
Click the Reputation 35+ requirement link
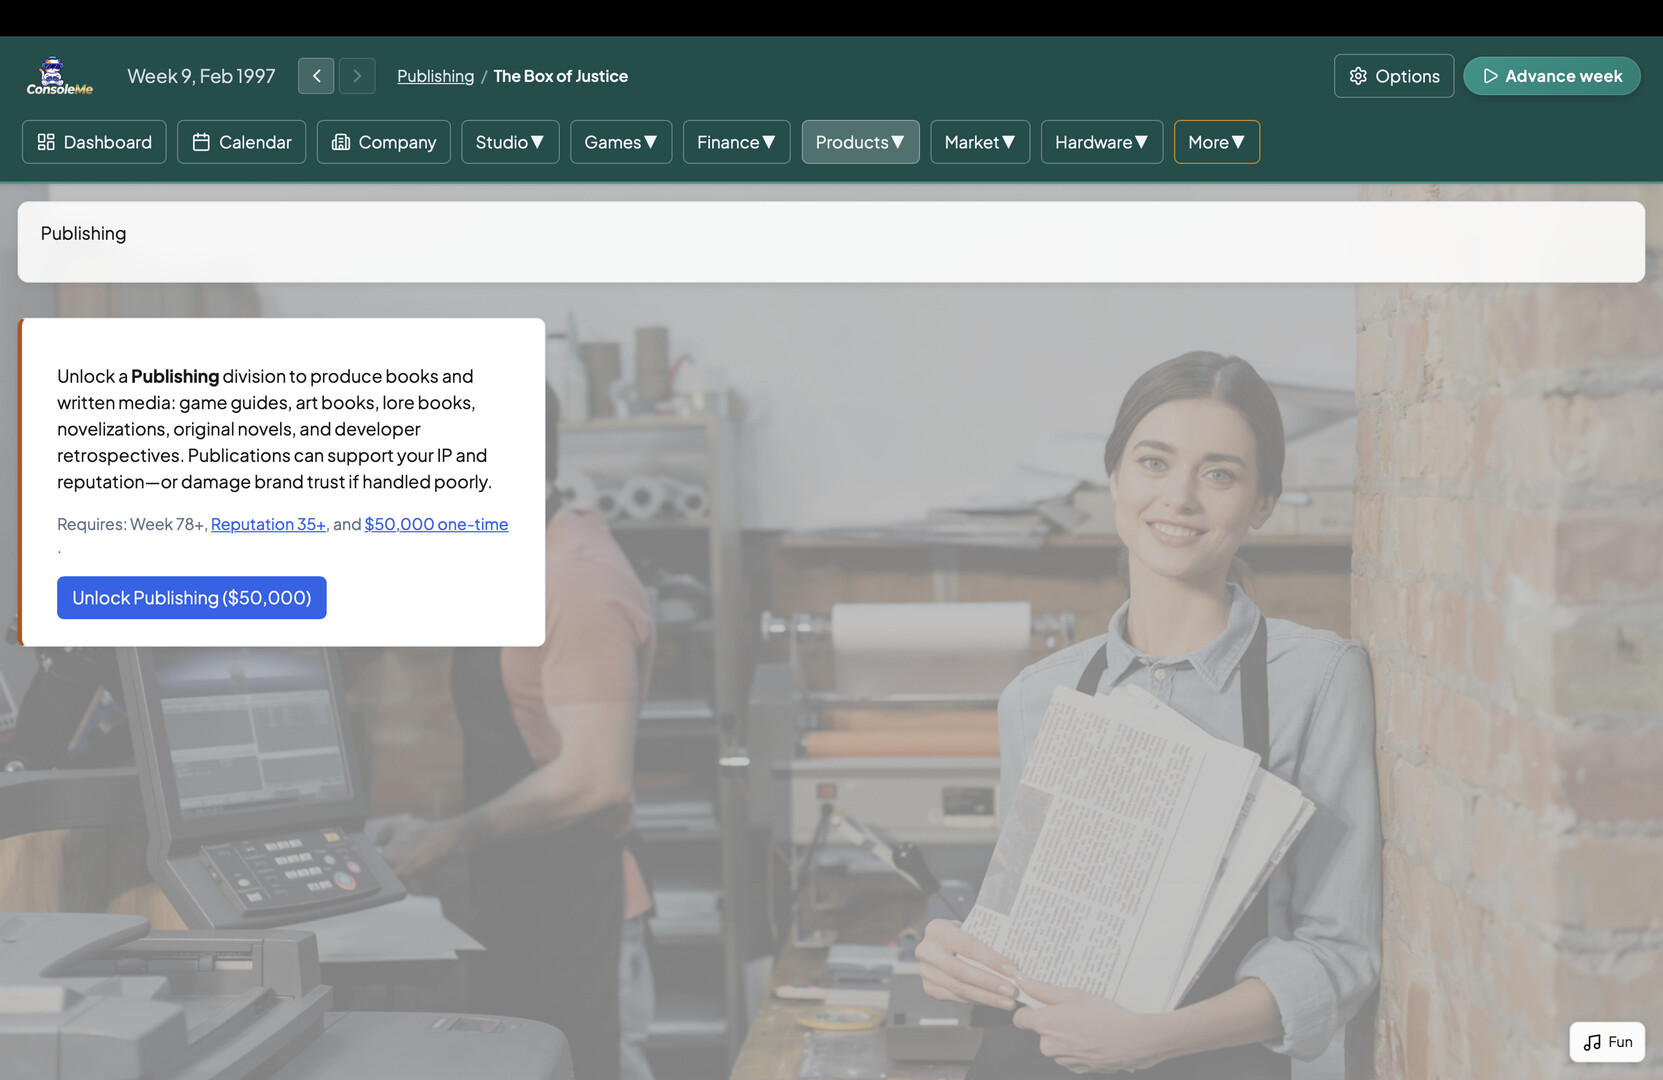[x=268, y=524]
